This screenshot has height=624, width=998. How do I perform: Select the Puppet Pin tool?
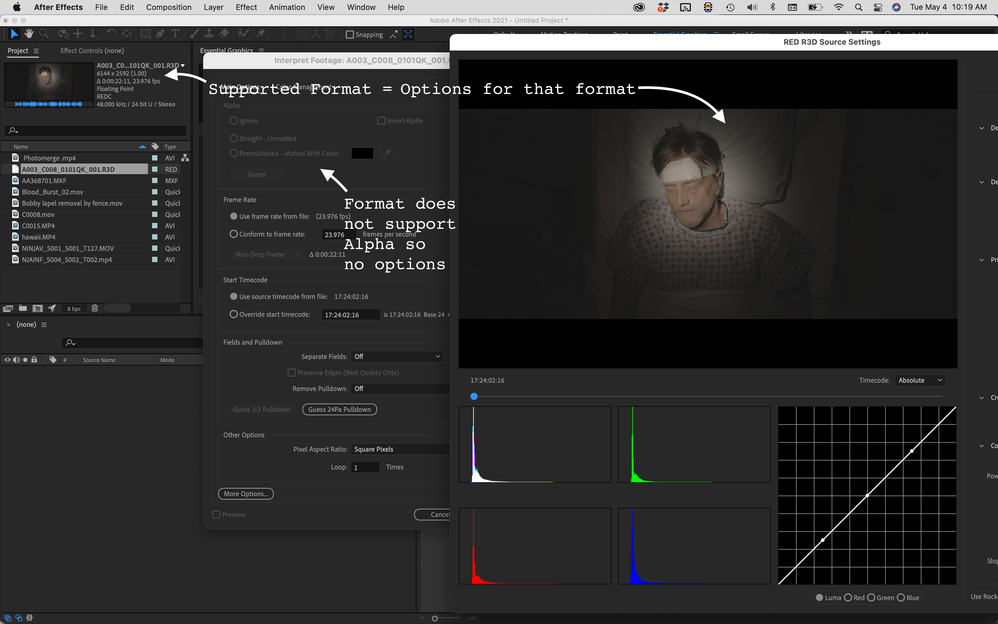(261, 34)
